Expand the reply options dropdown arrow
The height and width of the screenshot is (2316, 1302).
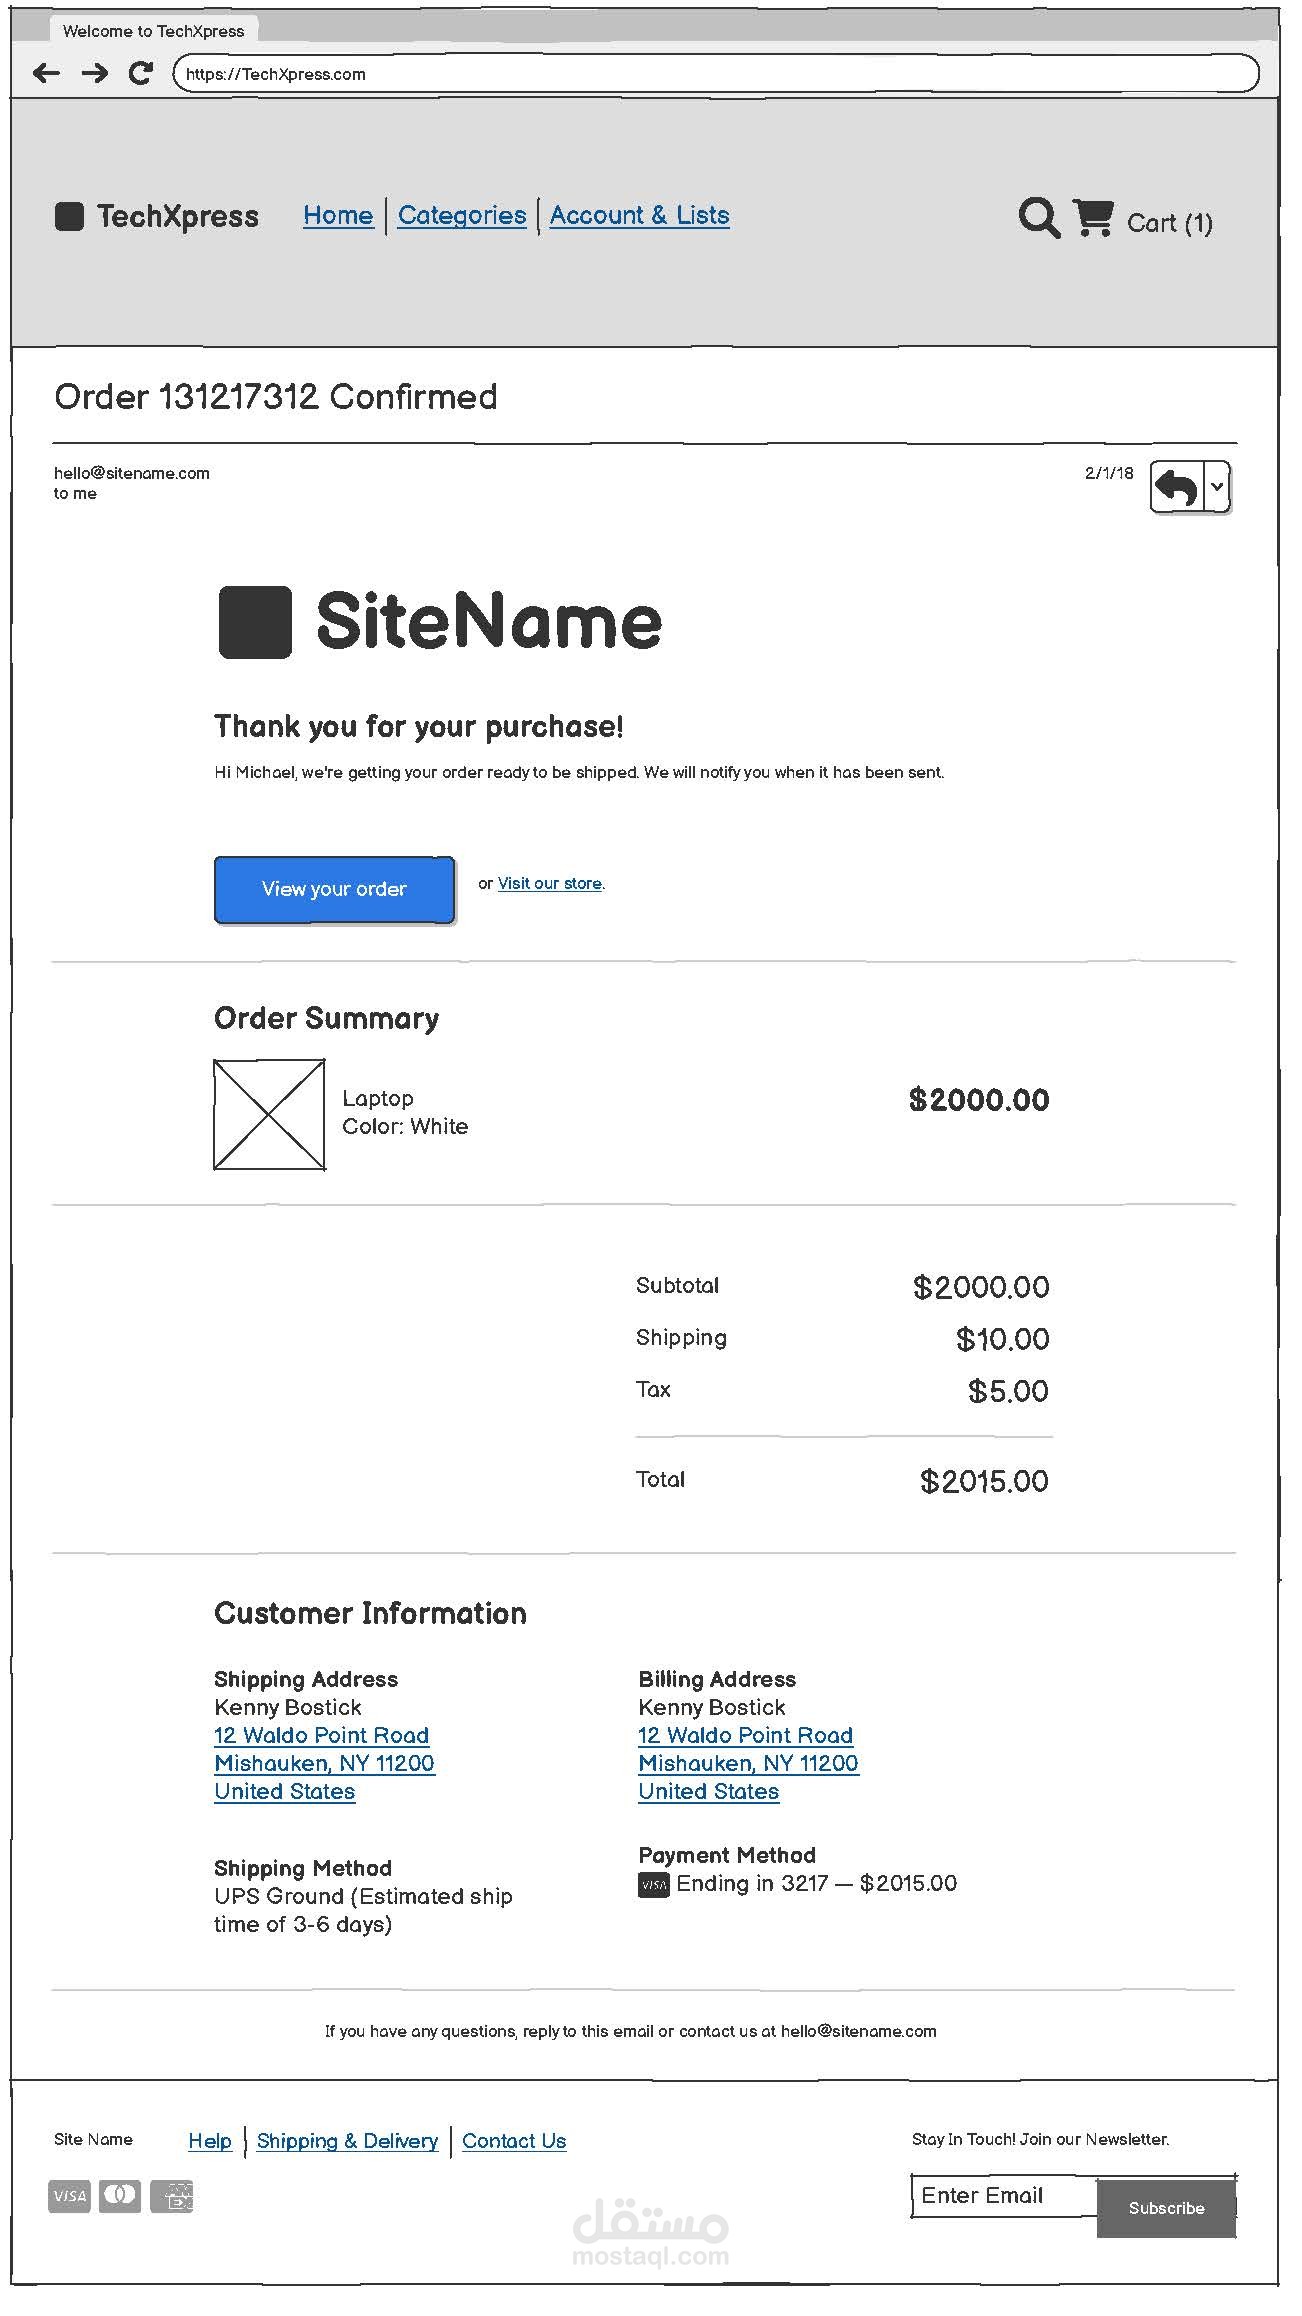click(1217, 487)
